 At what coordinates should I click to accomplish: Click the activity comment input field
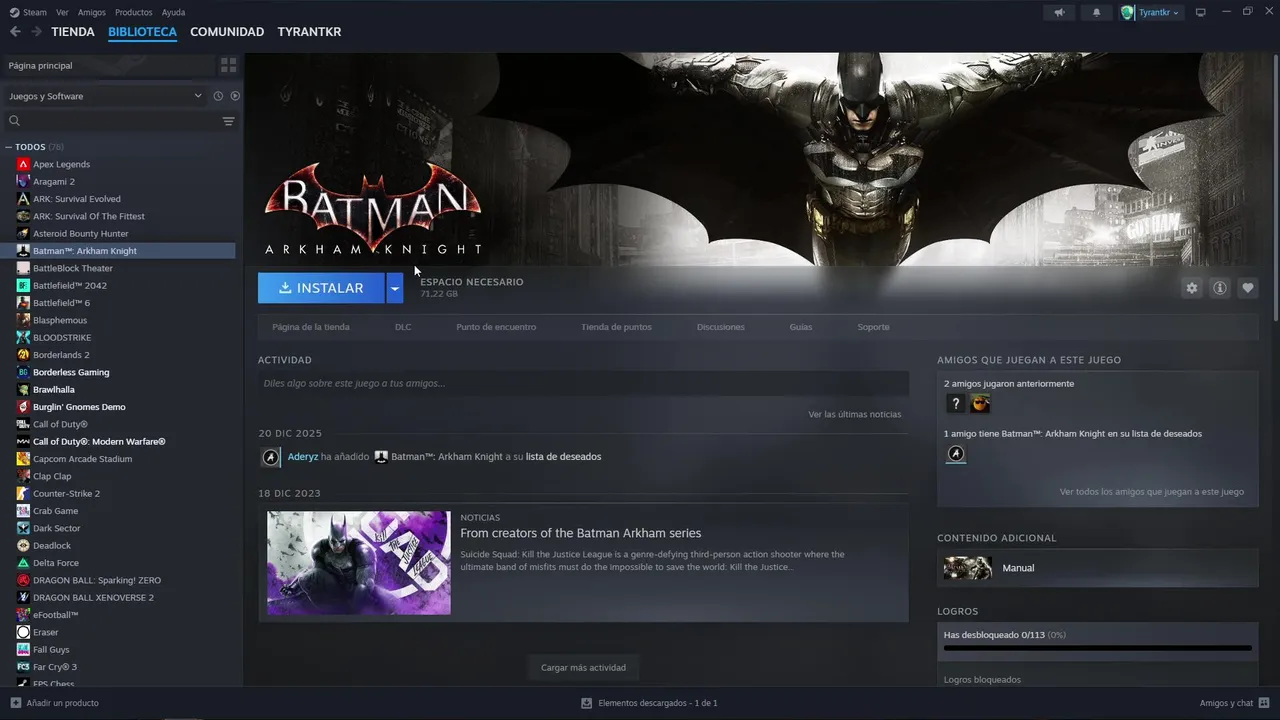(583, 383)
